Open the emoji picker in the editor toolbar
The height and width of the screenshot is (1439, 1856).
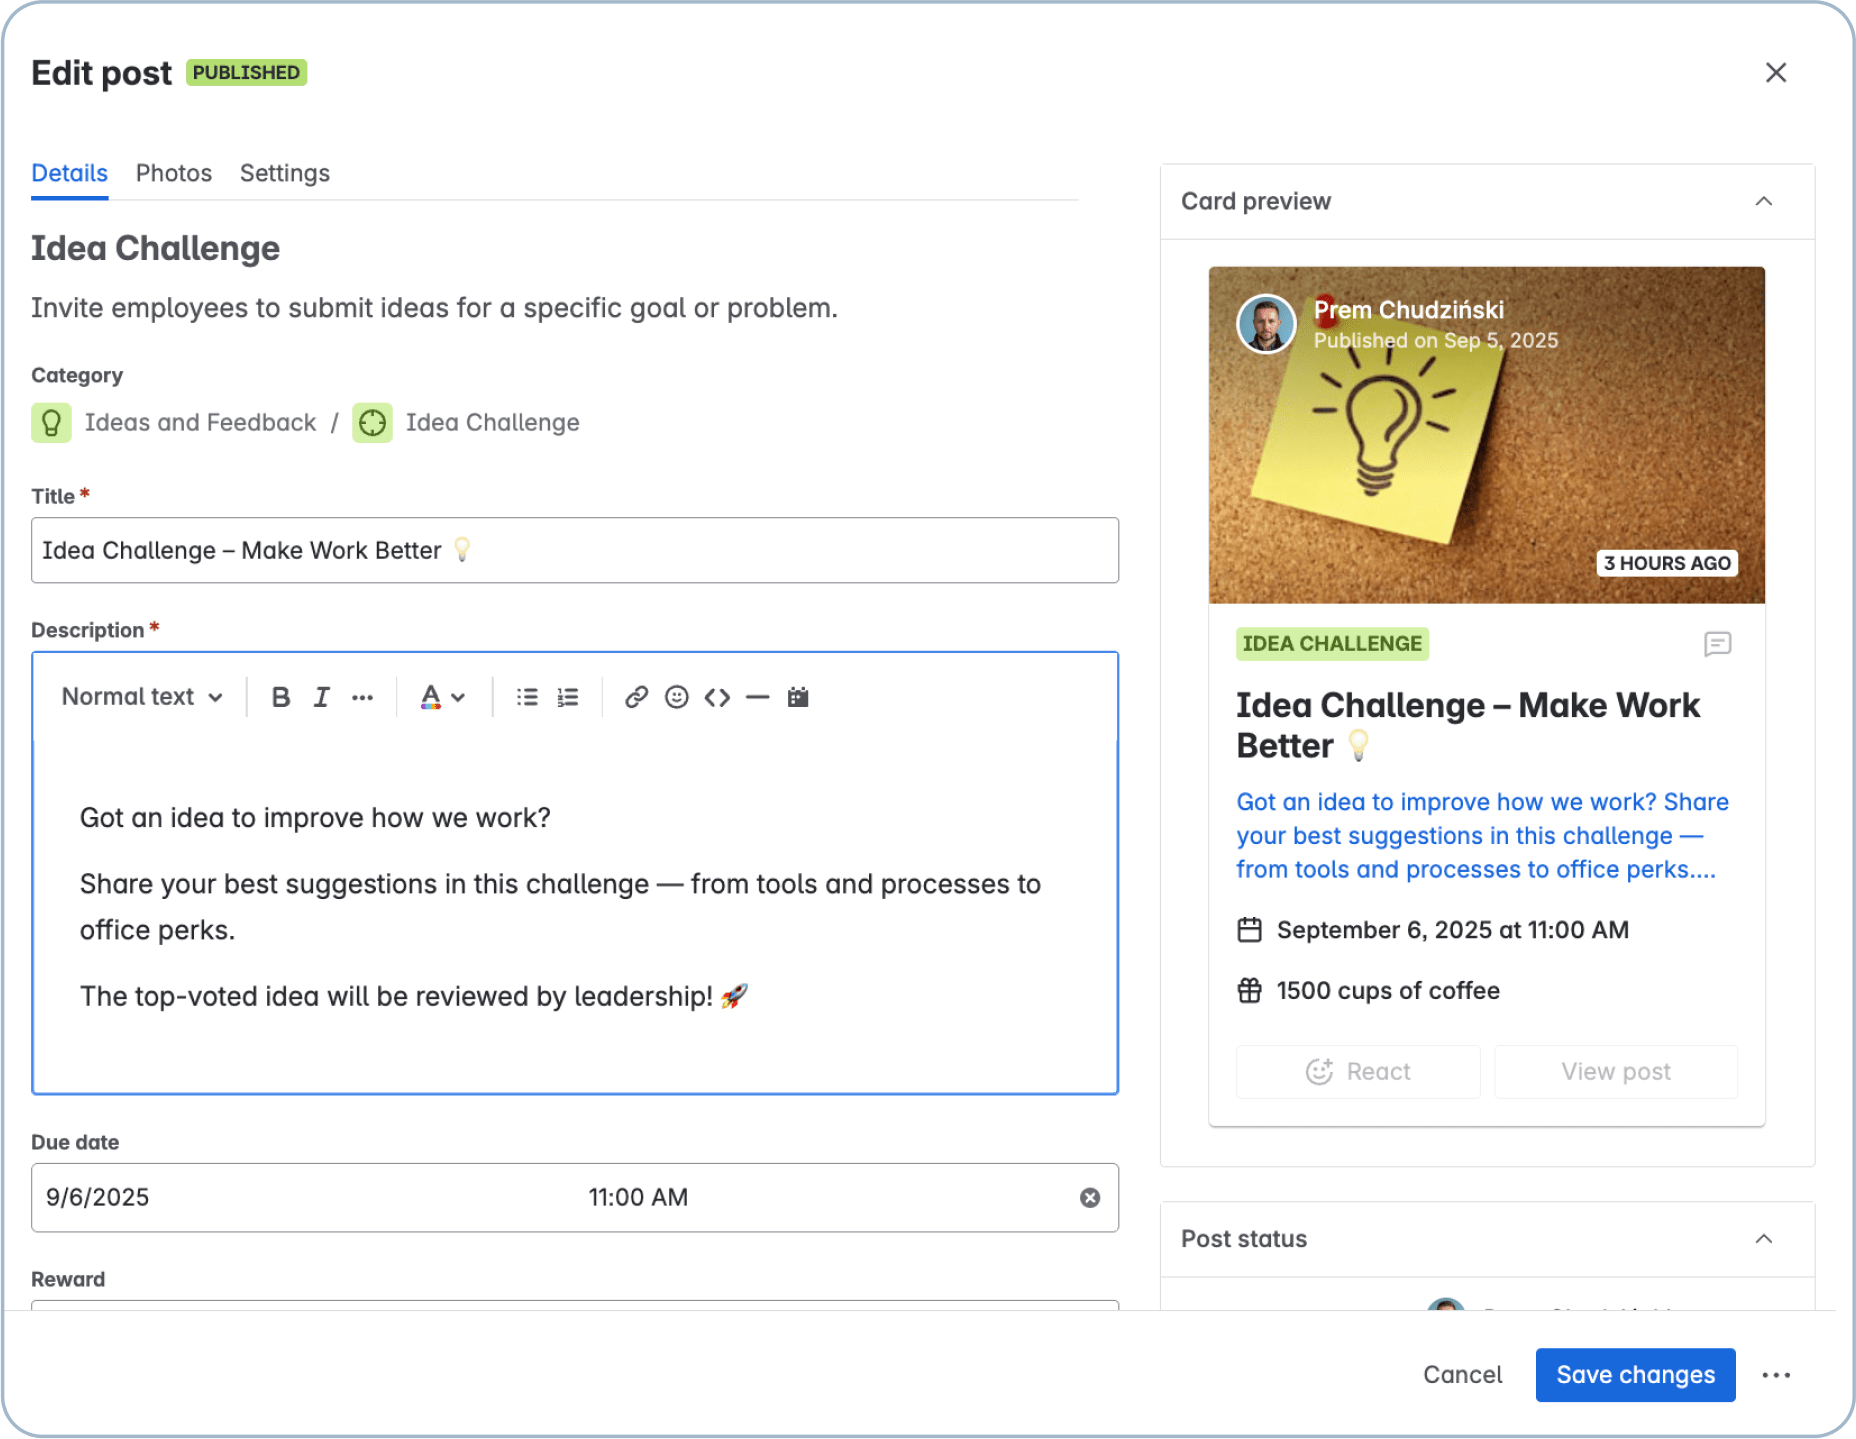pos(676,696)
